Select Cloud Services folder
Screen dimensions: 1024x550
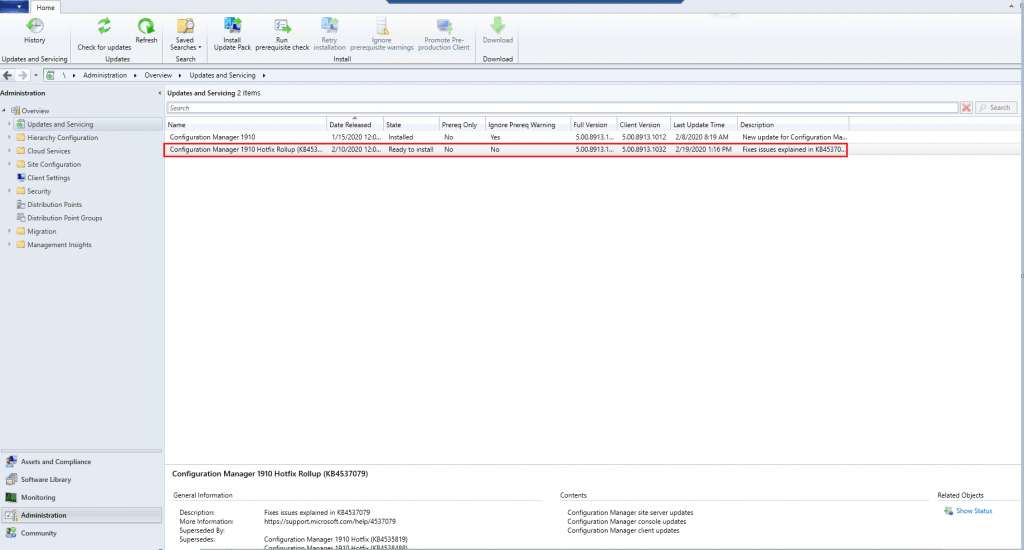click(48, 151)
